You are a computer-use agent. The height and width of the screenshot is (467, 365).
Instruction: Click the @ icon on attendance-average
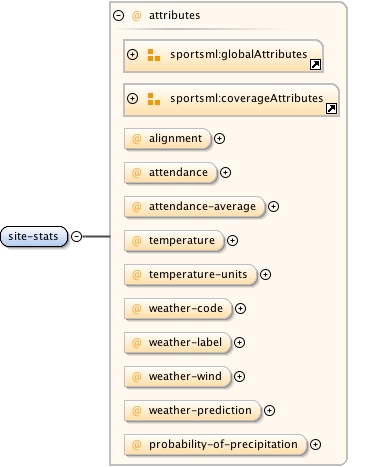(x=137, y=206)
